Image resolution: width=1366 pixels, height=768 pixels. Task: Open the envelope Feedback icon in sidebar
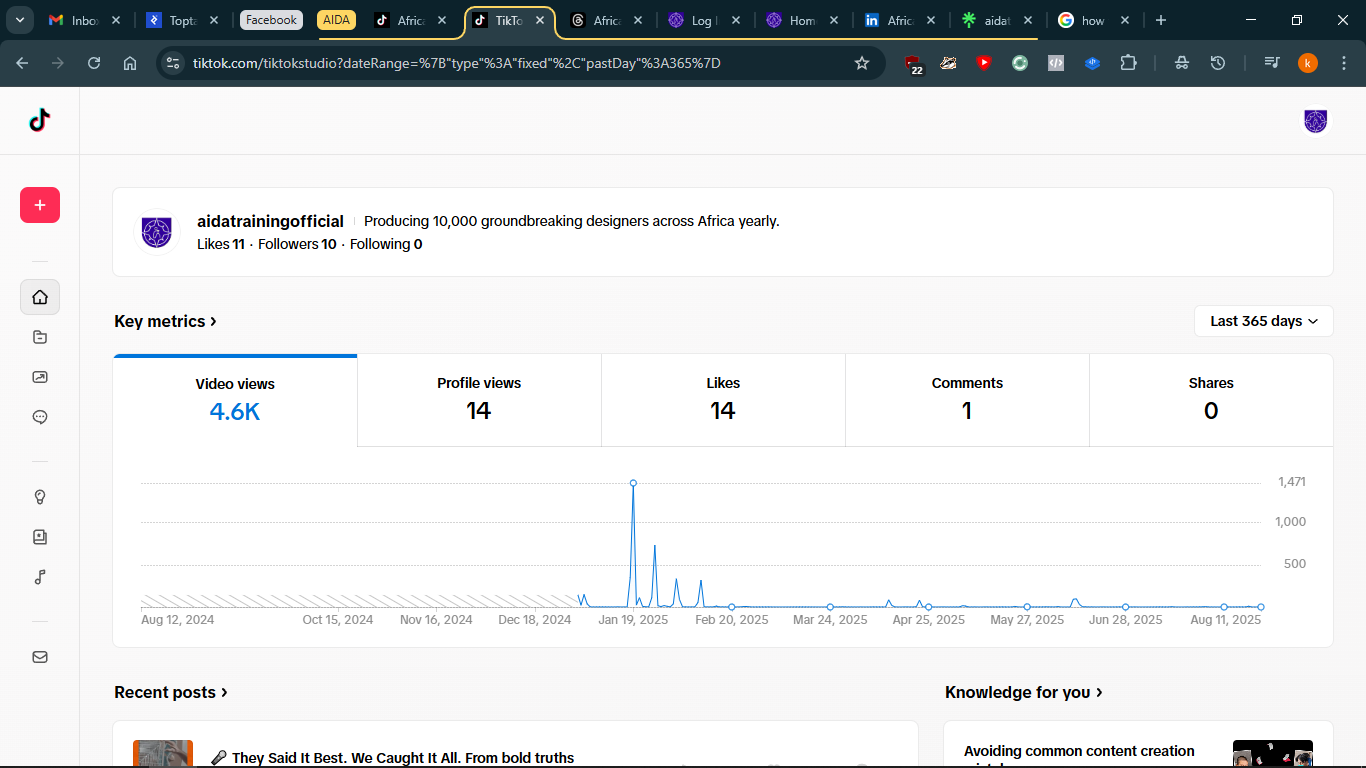[x=40, y=657]
